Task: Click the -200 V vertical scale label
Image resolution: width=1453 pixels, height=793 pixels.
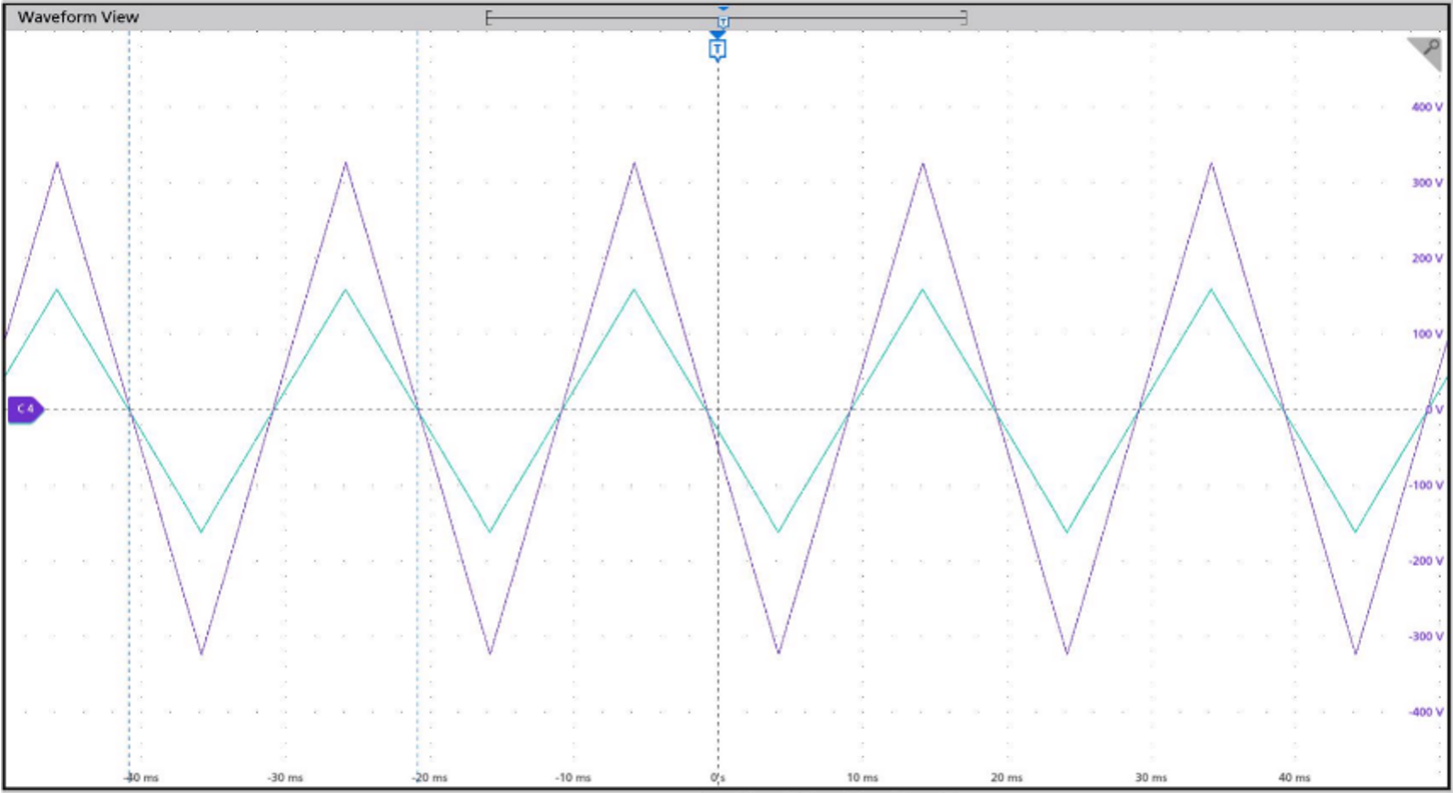Action: tap(1425, 561)
